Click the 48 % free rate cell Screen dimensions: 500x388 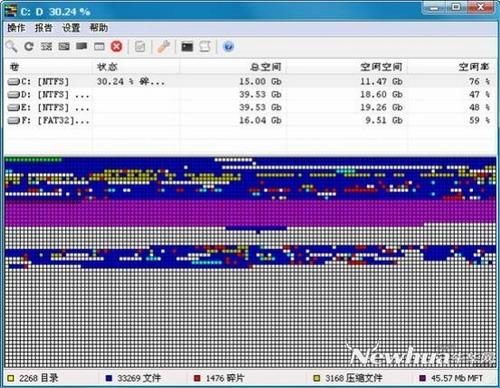479,107
